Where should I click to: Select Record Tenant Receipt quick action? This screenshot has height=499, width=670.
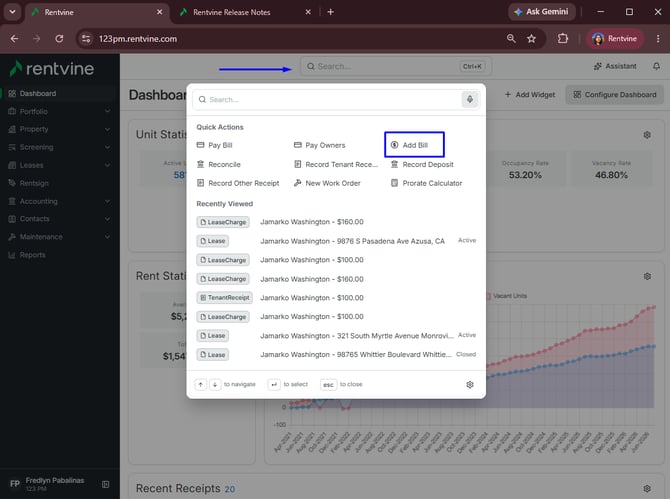336,164
